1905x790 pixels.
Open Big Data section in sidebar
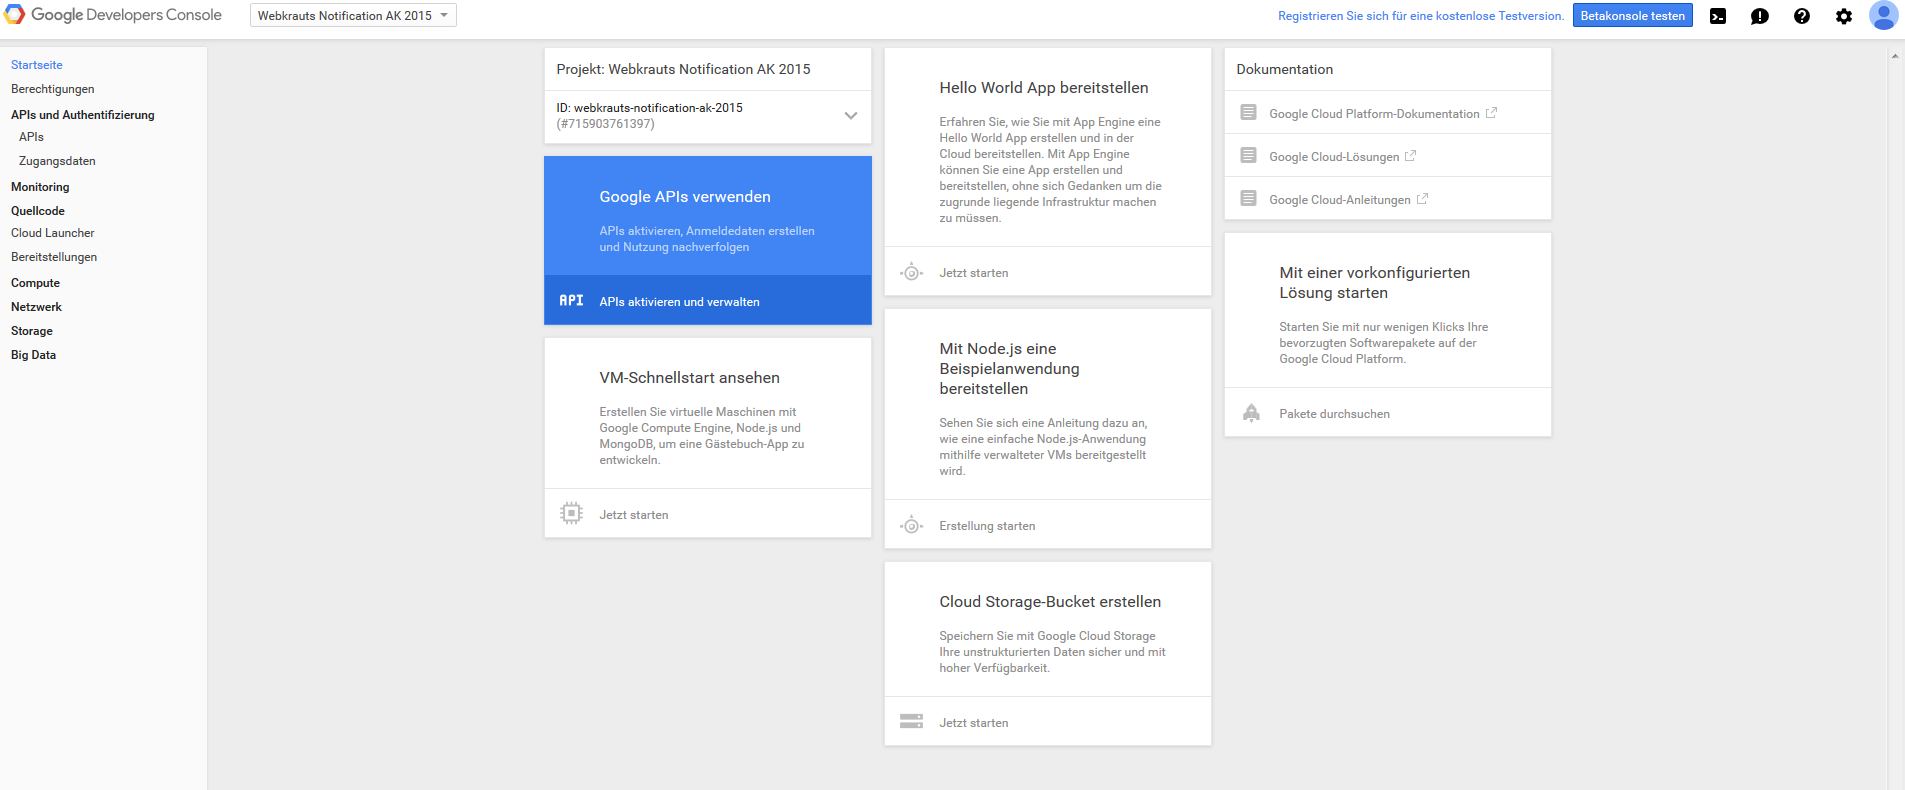33,355
